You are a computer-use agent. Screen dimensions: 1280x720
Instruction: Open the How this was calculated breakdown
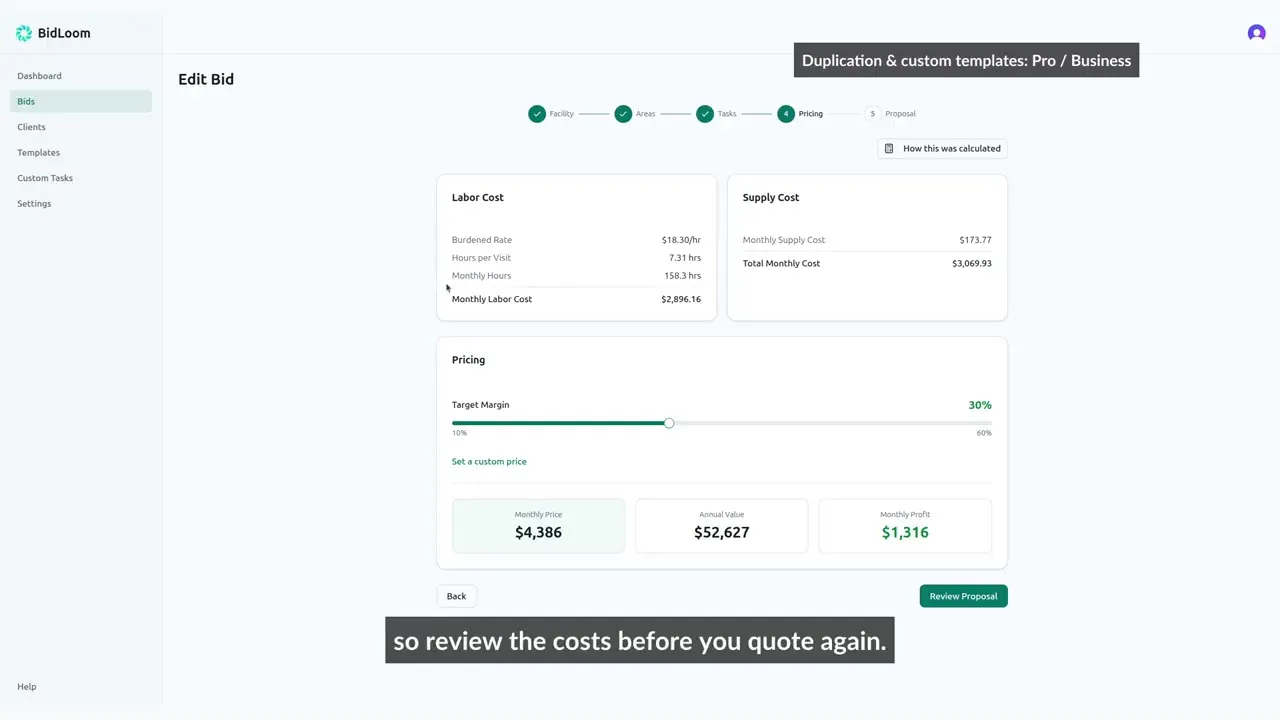(942, 149)
